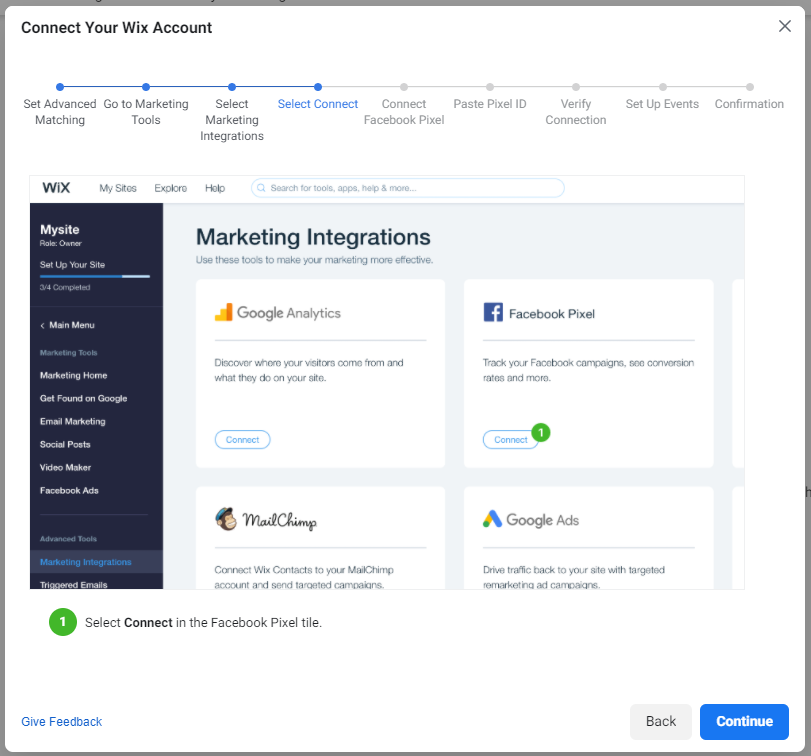The height and width of the screenshot is (756, 811).
Task: Open Triggered Emails in sidebar
Action: click(73, 585)
